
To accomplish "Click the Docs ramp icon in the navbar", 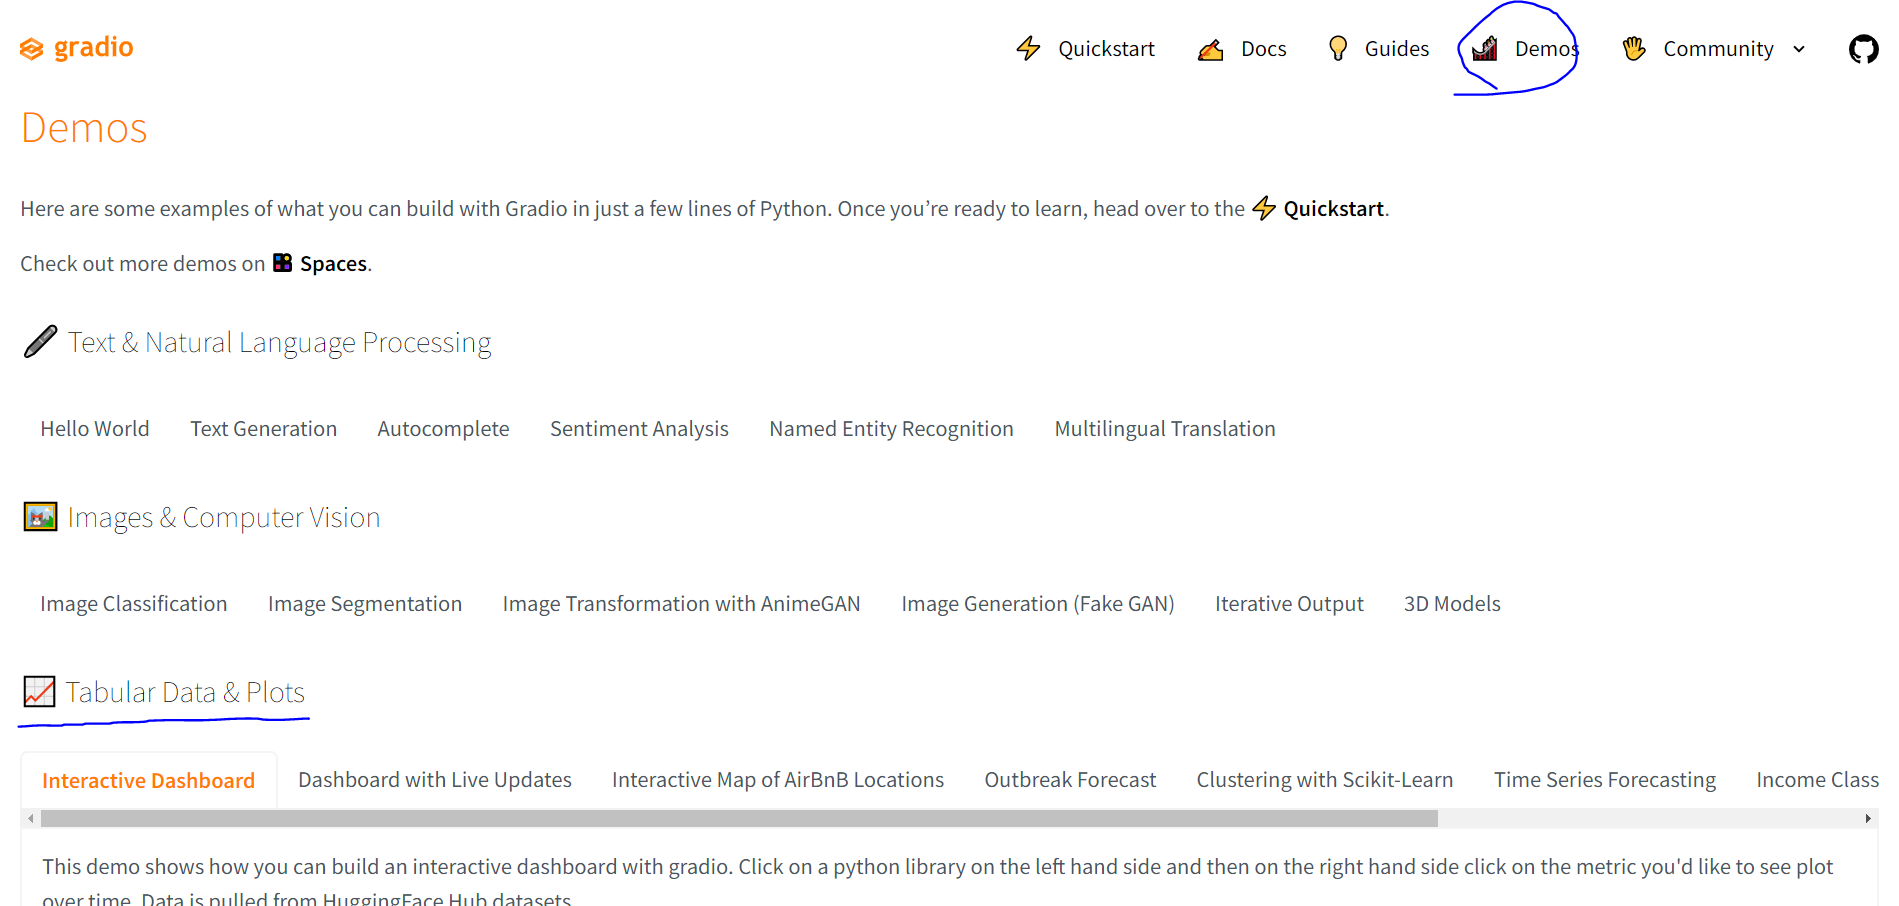I will tap(1210, 48).
